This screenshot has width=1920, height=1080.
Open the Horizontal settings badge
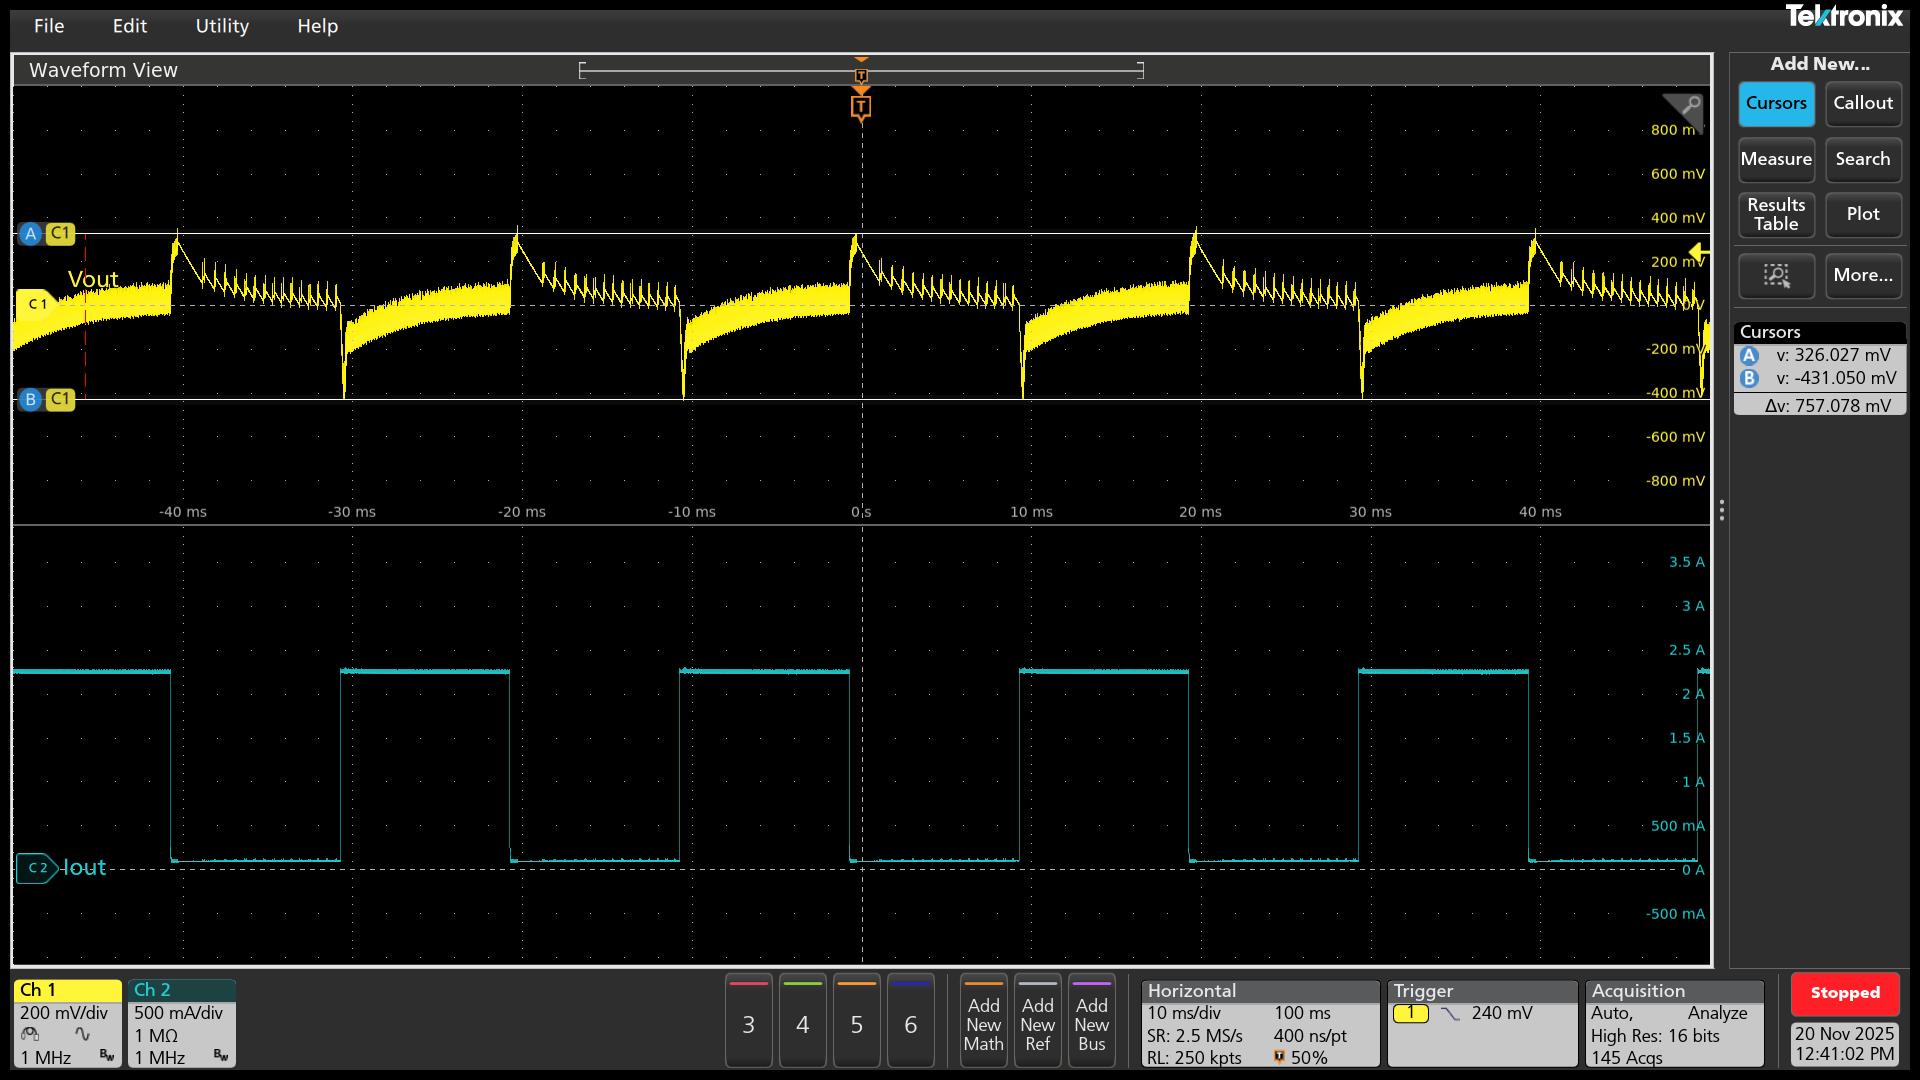1259,1023
